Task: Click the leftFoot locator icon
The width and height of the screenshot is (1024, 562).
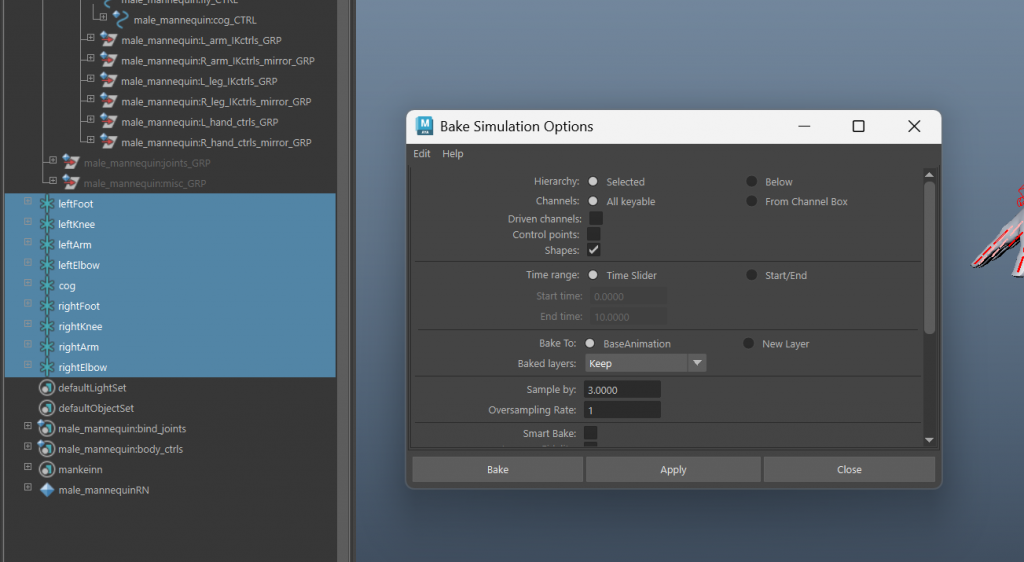Action: point(47,204)
